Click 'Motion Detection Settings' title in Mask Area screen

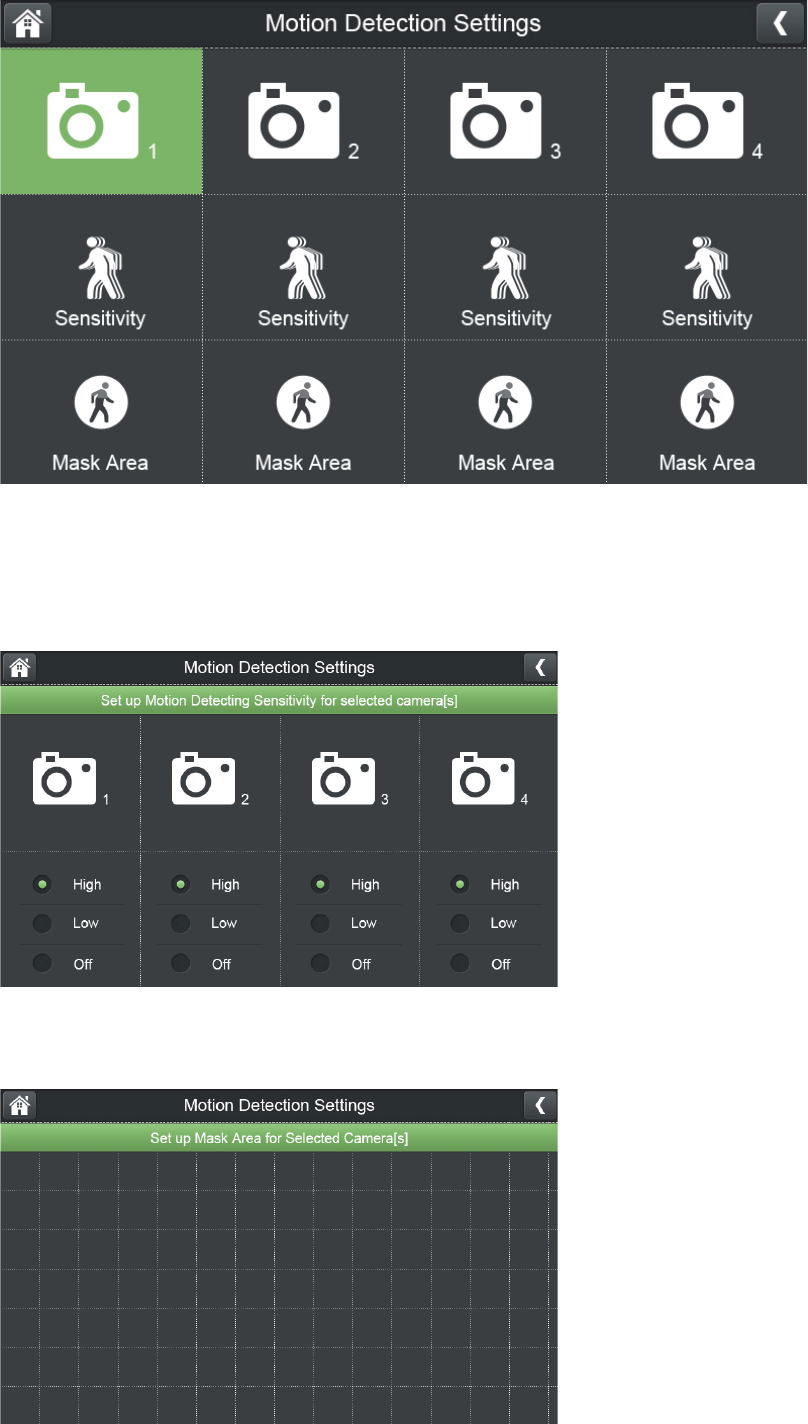(x=279, y=1105)
